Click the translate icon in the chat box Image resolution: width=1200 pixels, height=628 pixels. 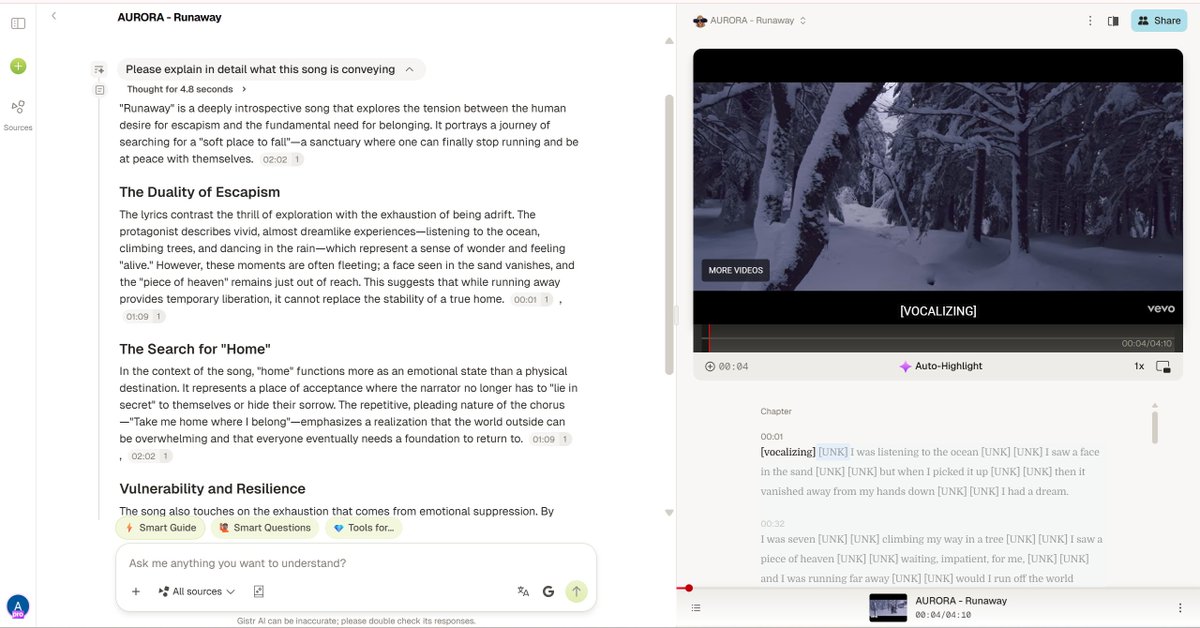pyautogui.click(x=523, y=592)
